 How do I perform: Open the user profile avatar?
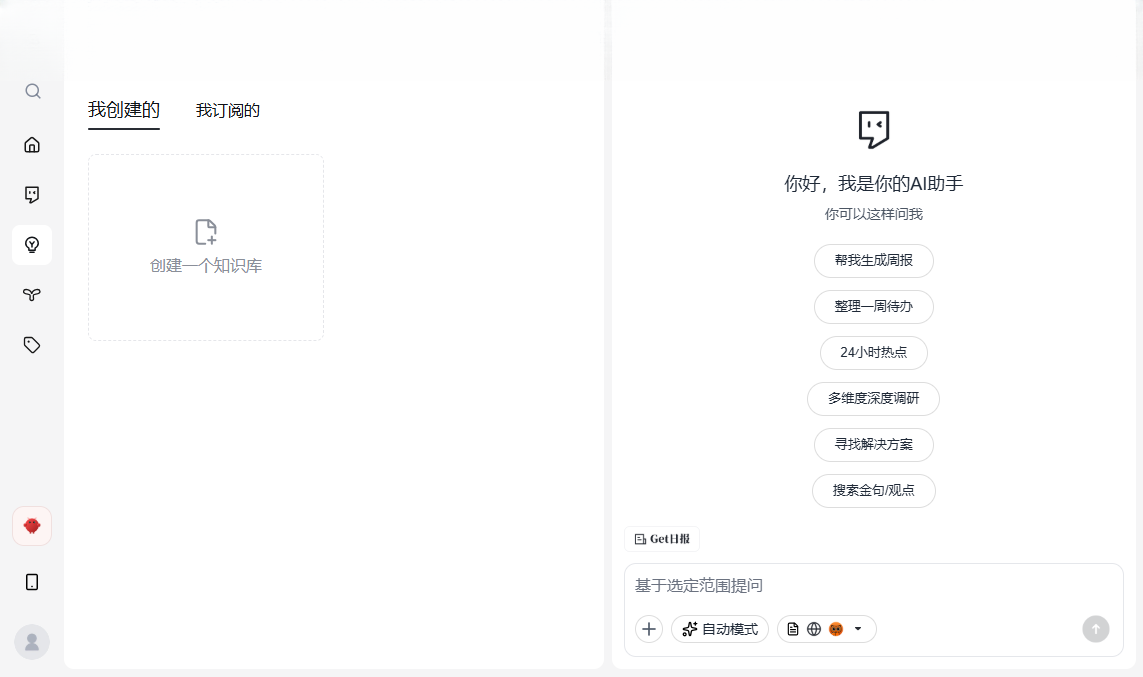pos(32,642)
